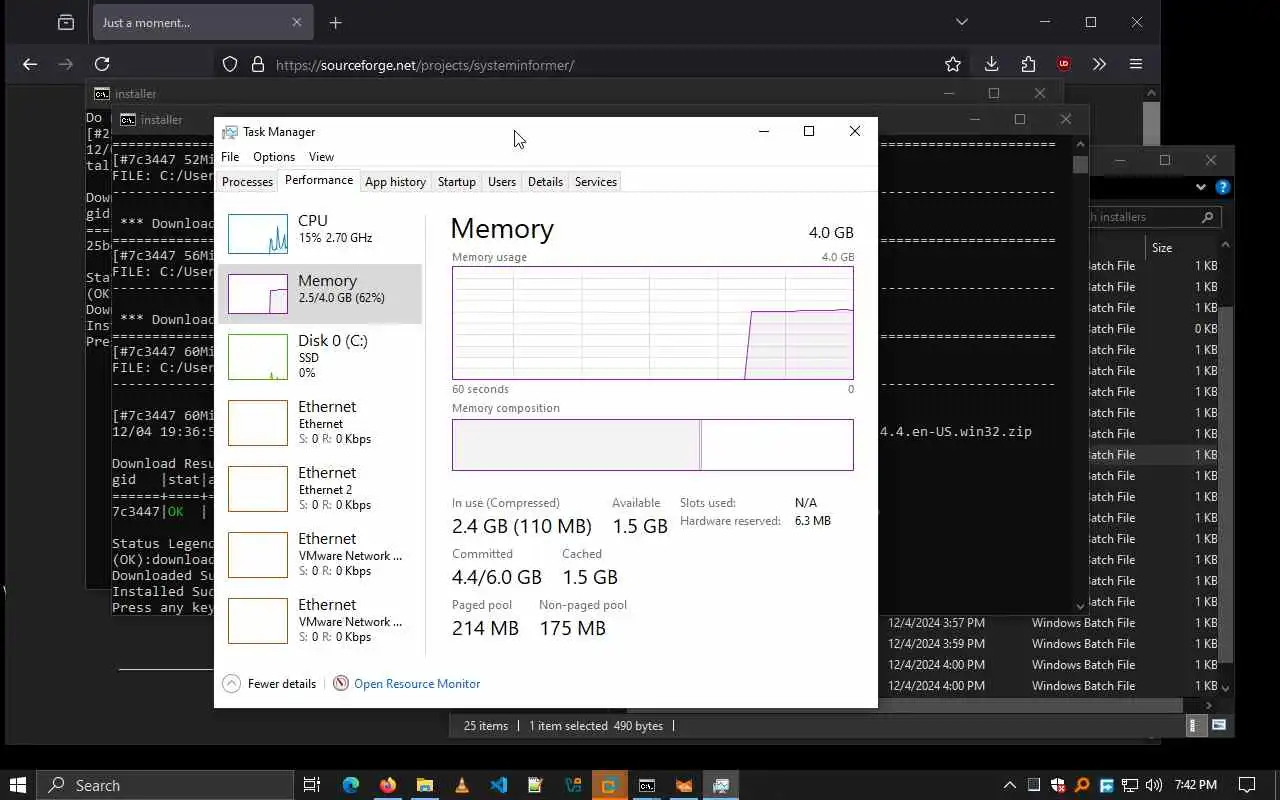Open Firefox hamburger application menu
1280x800 pixels.
[1136, 64]
